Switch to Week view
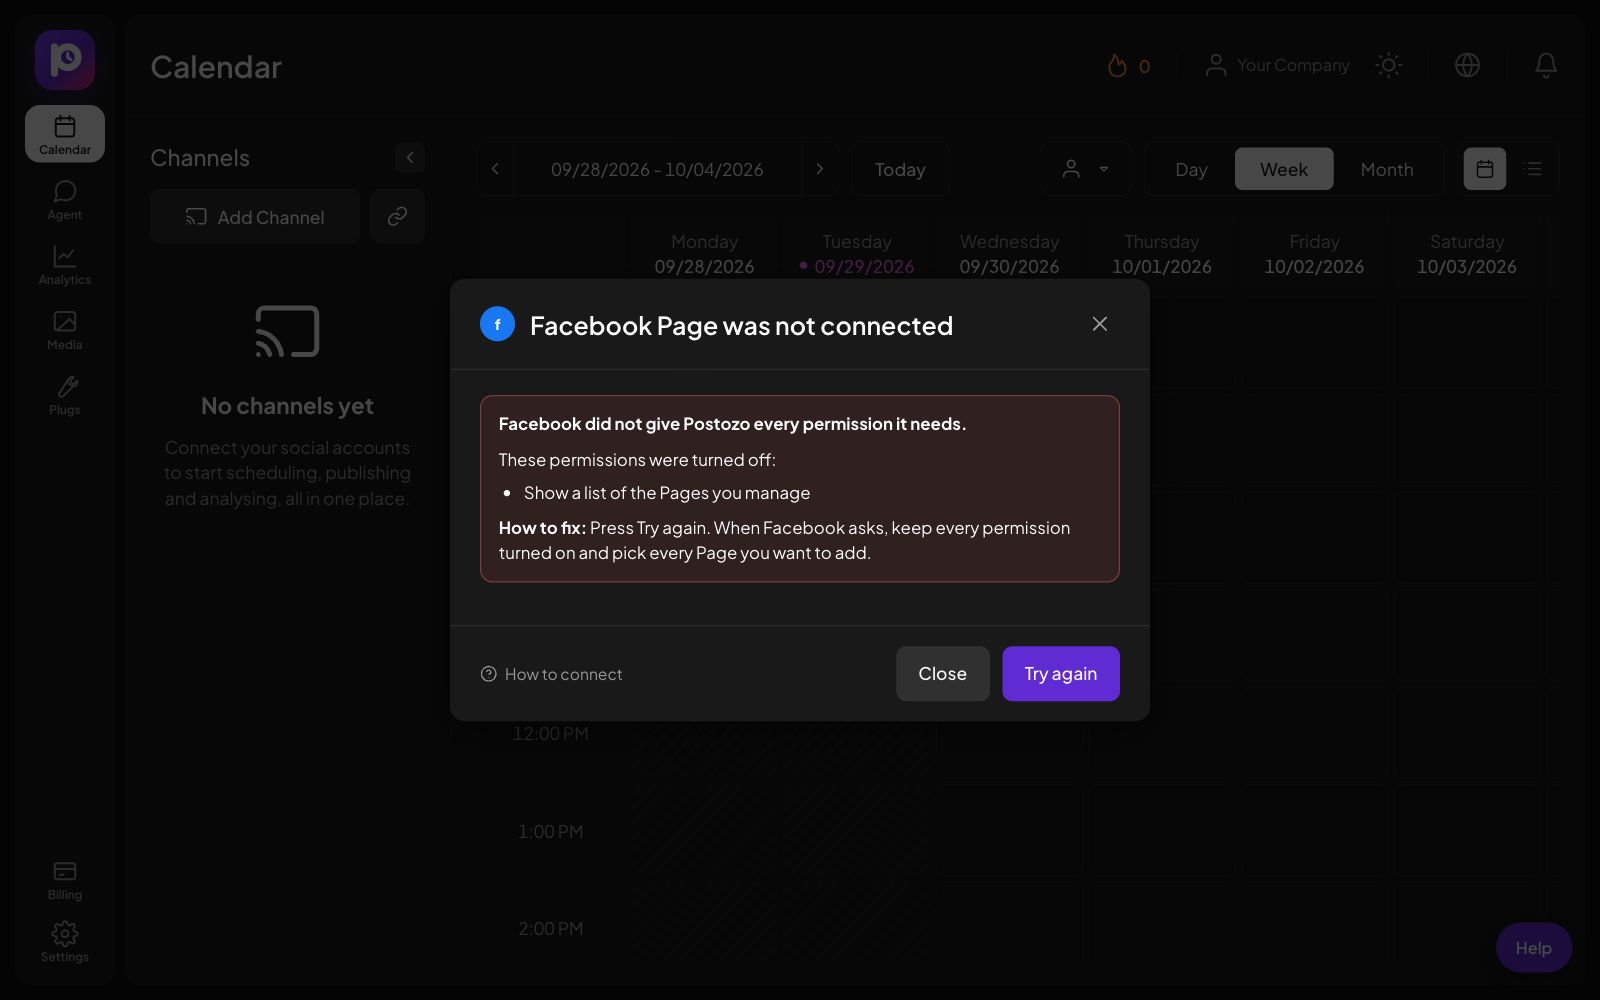This screenshot has height=1000, width=1600. point(1284,169)
